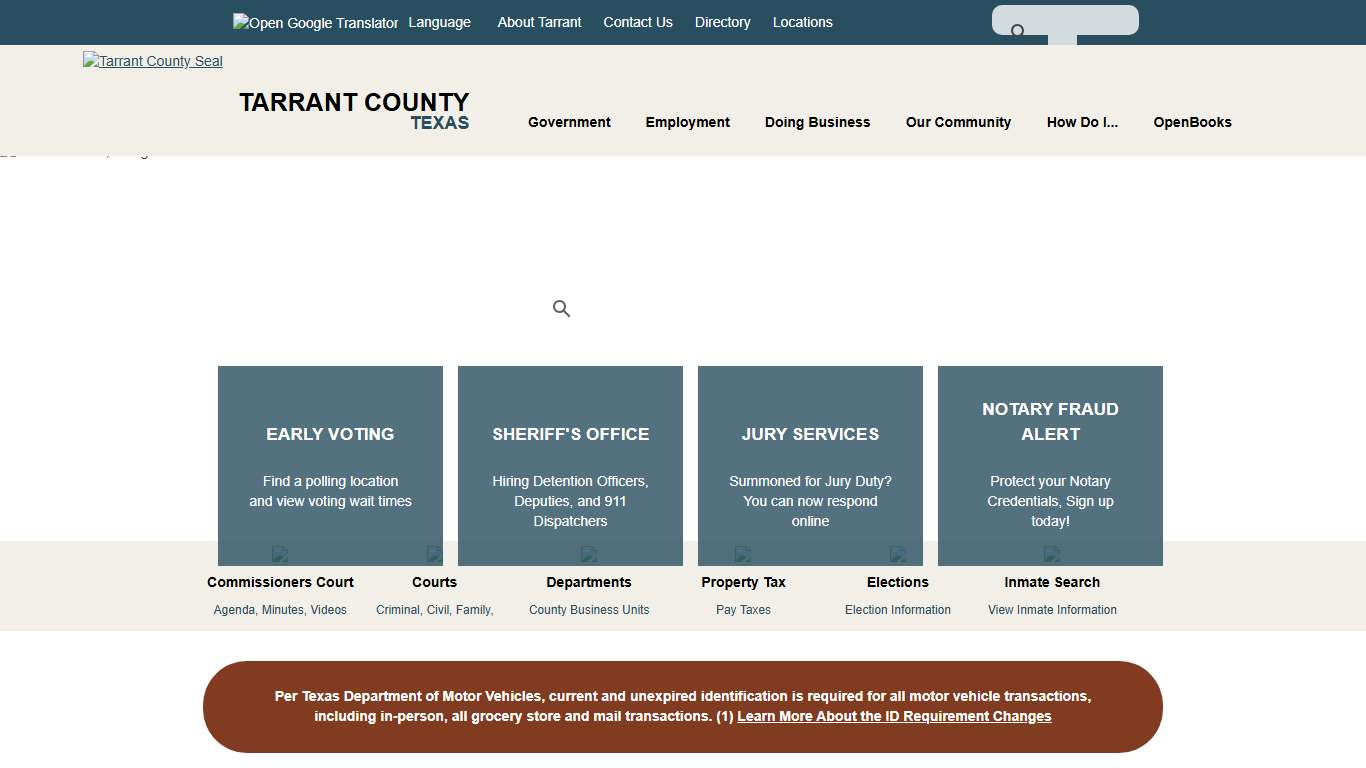Open the Contact Us page
1366x768 pixels.
(x=637, y=22)
